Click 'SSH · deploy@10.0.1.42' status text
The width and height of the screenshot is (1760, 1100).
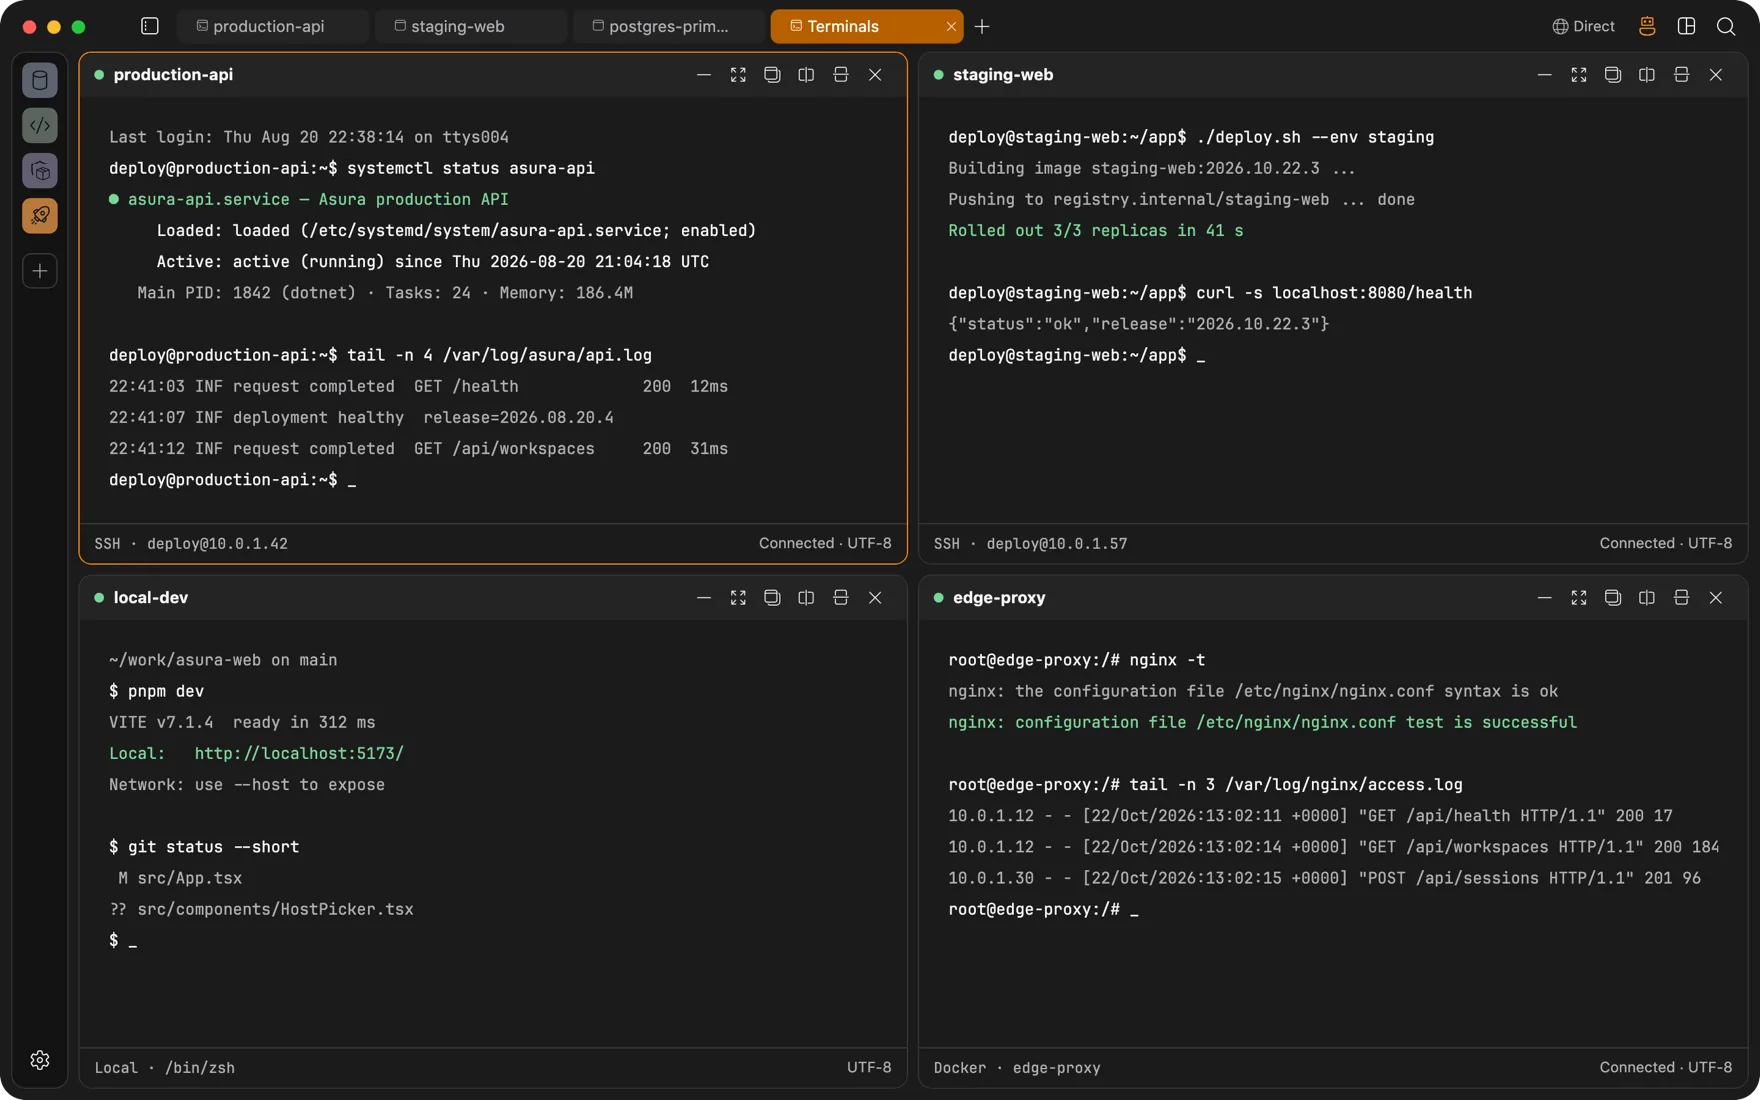[x=191, y=544]
